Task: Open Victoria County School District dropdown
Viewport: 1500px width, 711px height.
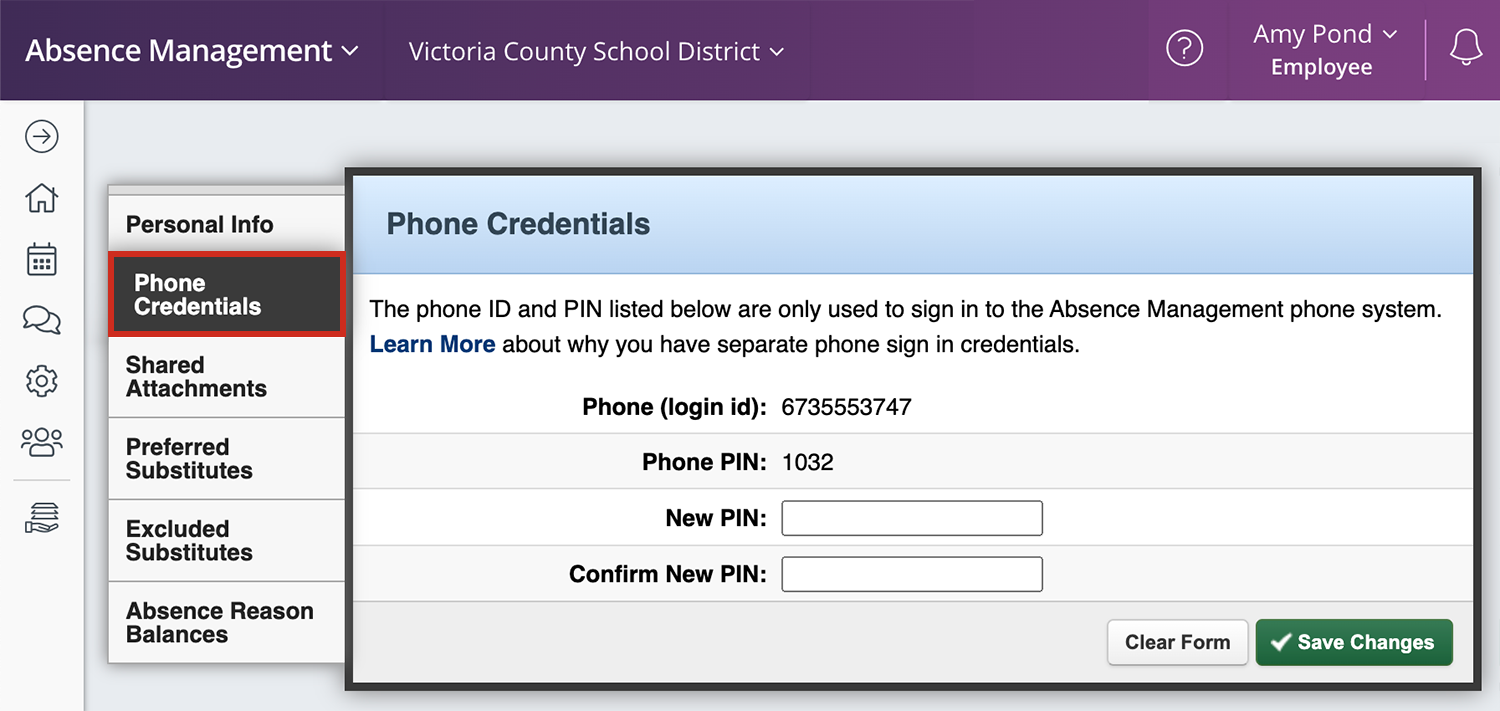Action: (x=596, y=52)
